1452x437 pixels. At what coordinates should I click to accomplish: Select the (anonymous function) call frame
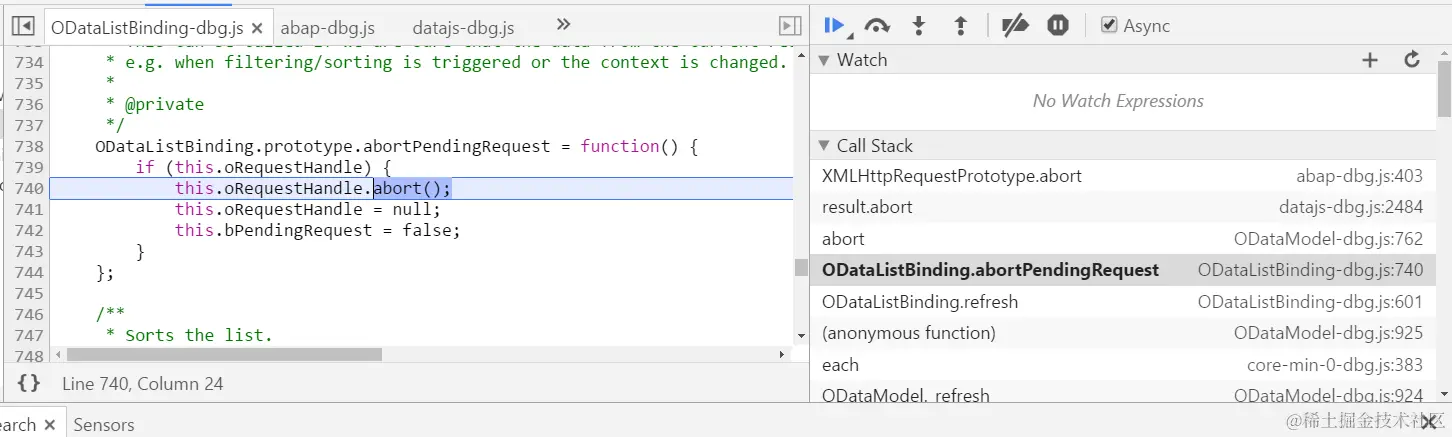click(x=1123, y=333)
